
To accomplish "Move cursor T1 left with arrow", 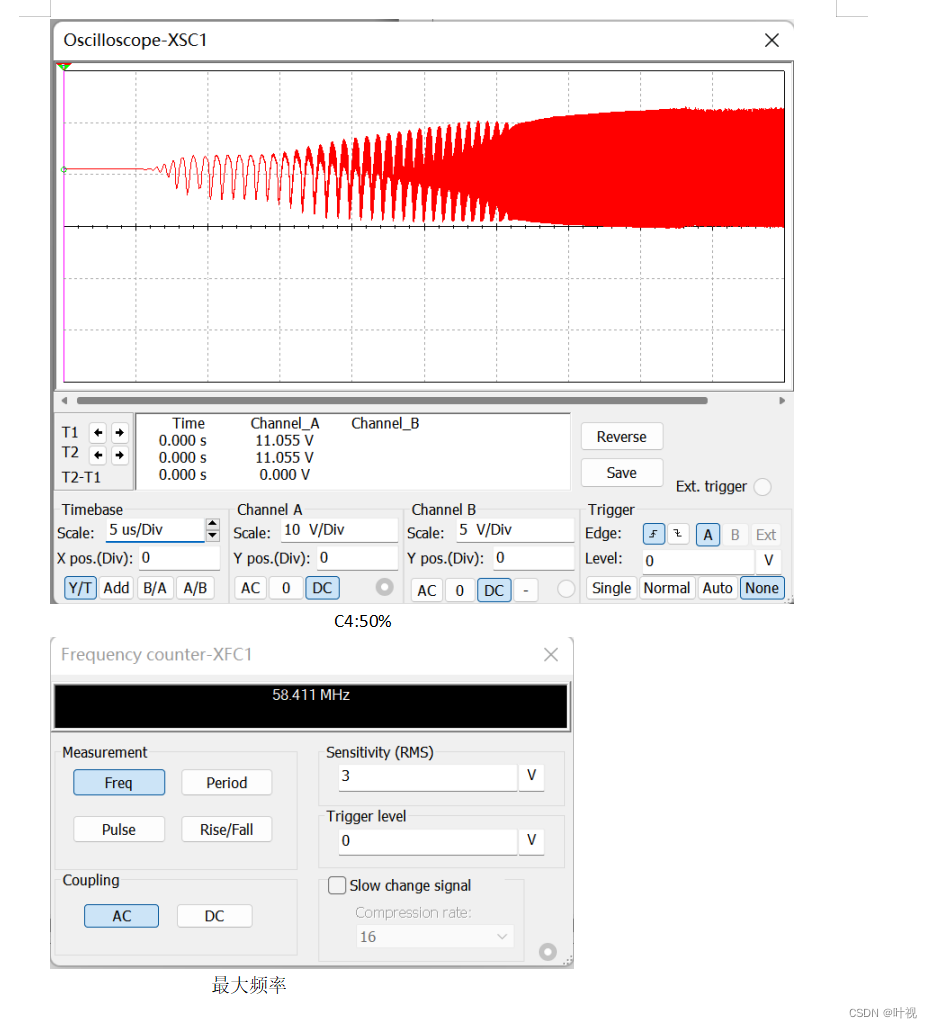I will (x=98, y=433).
